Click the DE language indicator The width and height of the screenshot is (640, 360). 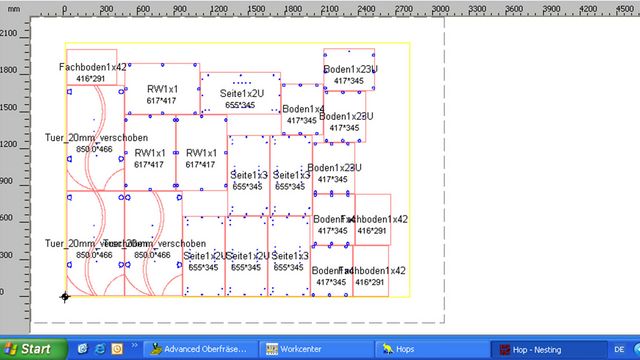pyautogui.click(x=619, y=349)
